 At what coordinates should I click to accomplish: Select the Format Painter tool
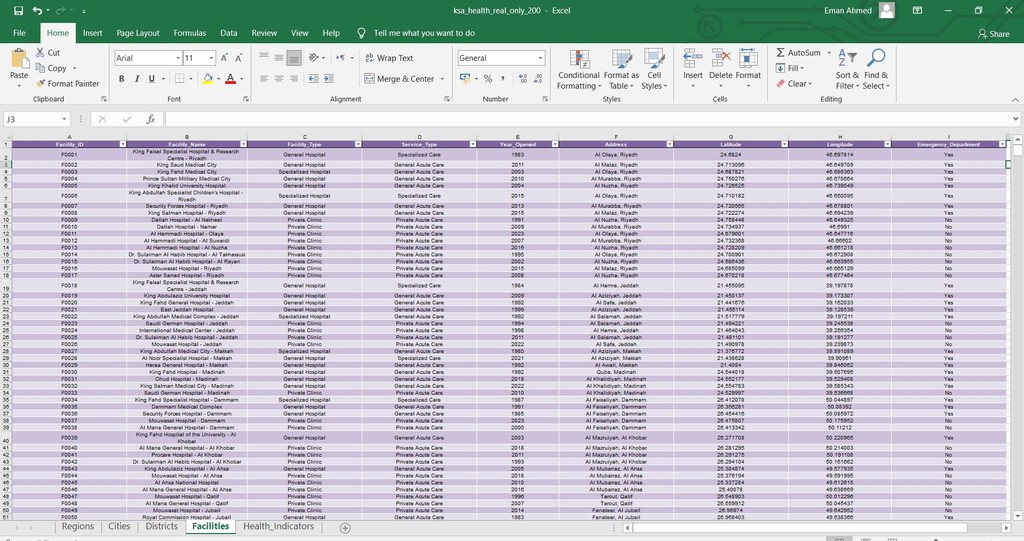(67, 84)
